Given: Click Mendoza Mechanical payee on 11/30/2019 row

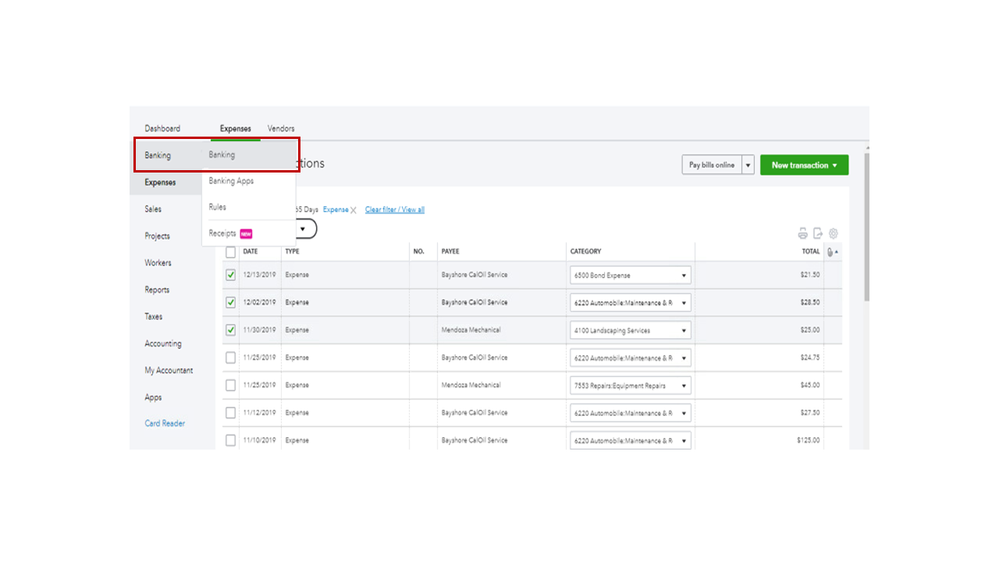Looking at the screenshot, I should pyautogui.click(x=471, y=330).
